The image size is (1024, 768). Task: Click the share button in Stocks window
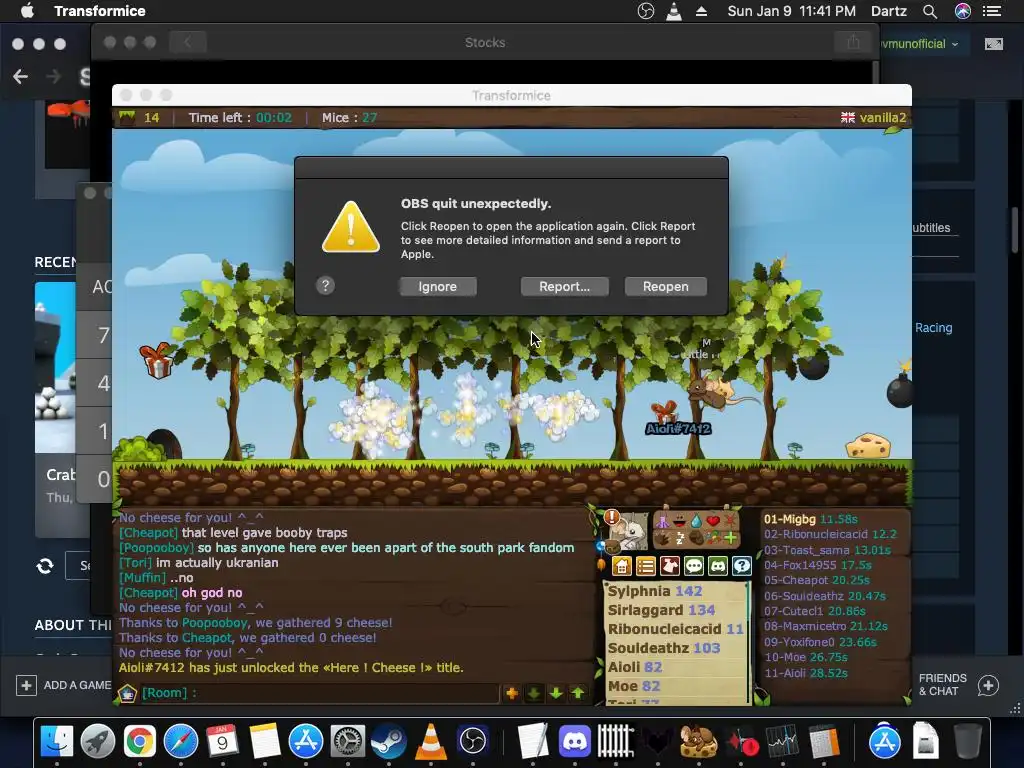coord(853,42)
